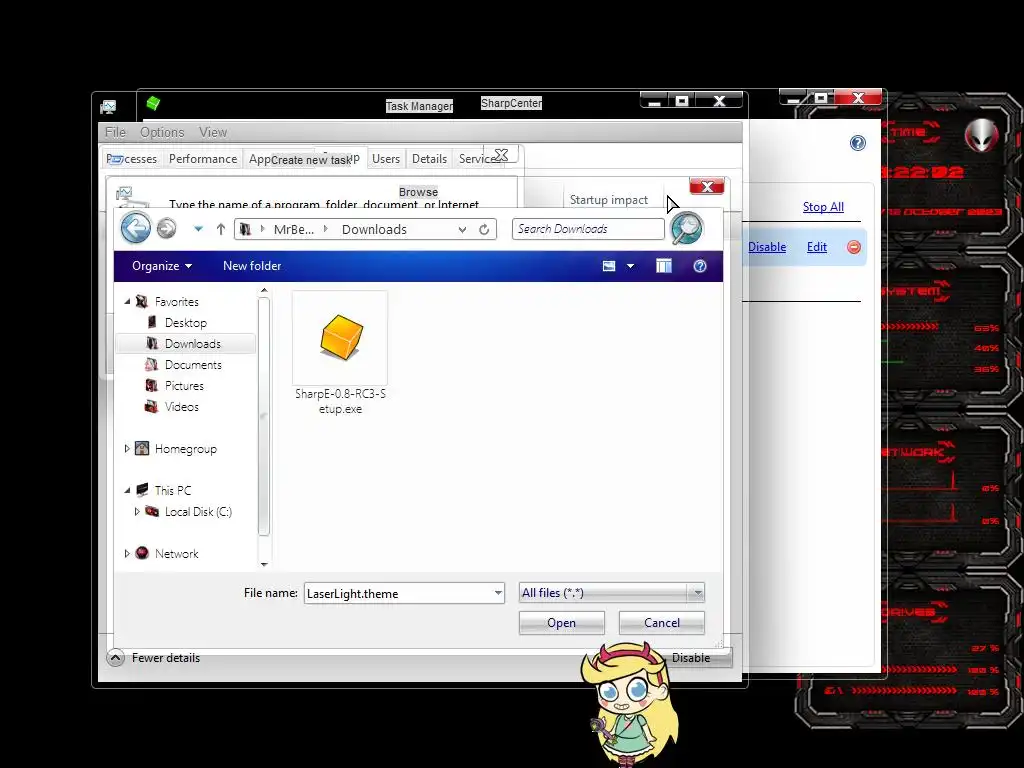
Task: Open the Organize menu
Action: pos(162,266)
